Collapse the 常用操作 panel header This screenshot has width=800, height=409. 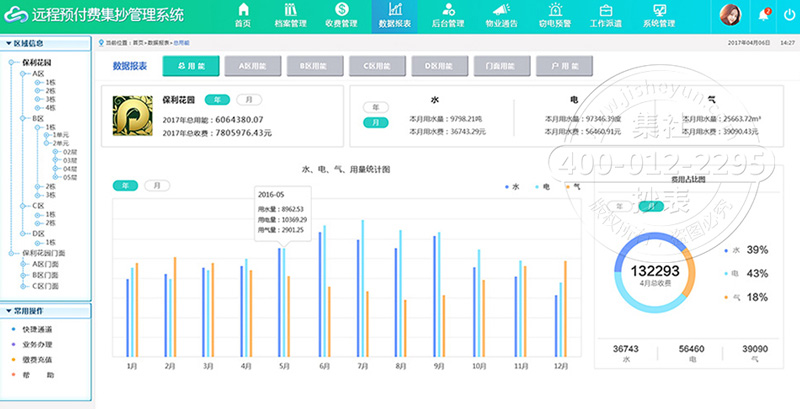(x=45, y=312)
